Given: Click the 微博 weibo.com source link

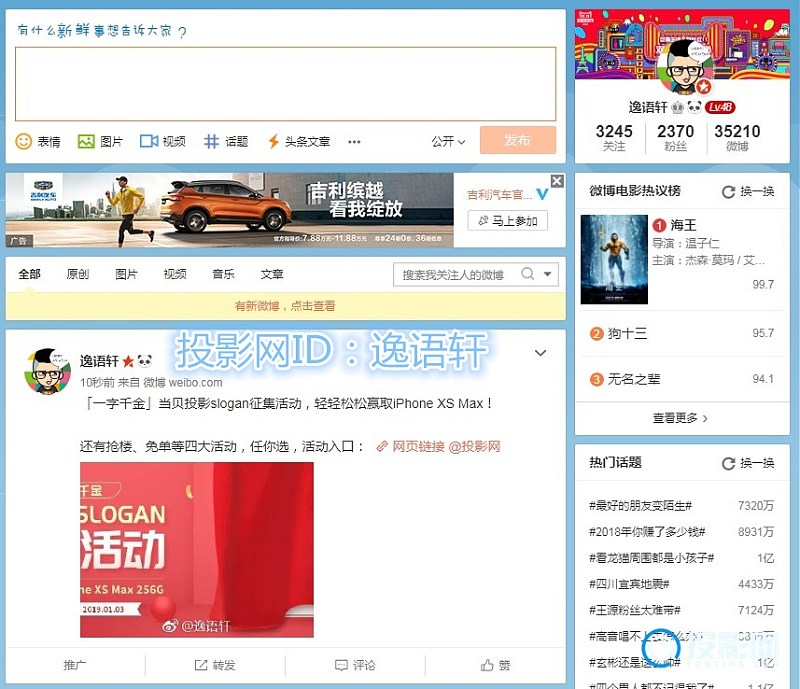Looking at the screenshot, I should [183, 382].
